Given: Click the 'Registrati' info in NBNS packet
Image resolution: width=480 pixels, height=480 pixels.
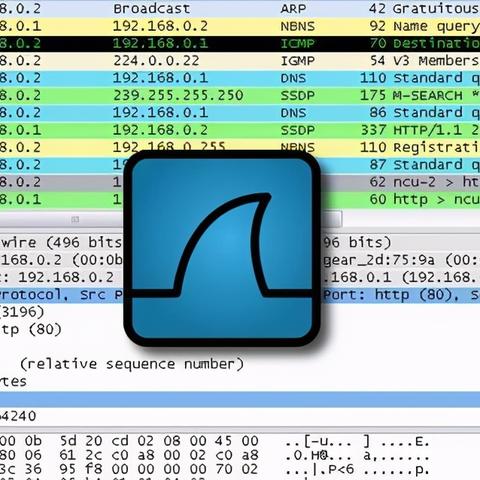Looking at the screenshot, I should [x=436, y=147].
